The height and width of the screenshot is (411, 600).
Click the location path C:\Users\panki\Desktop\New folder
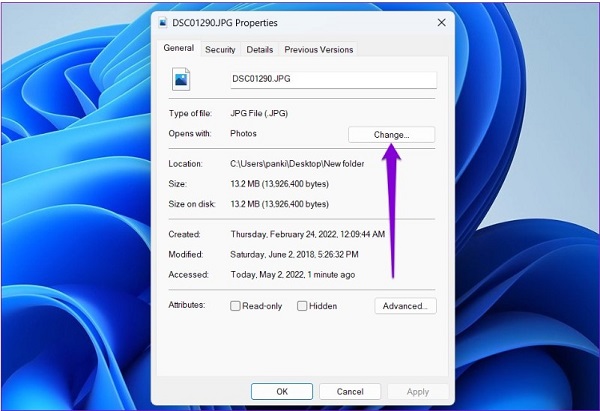(297, 164)
